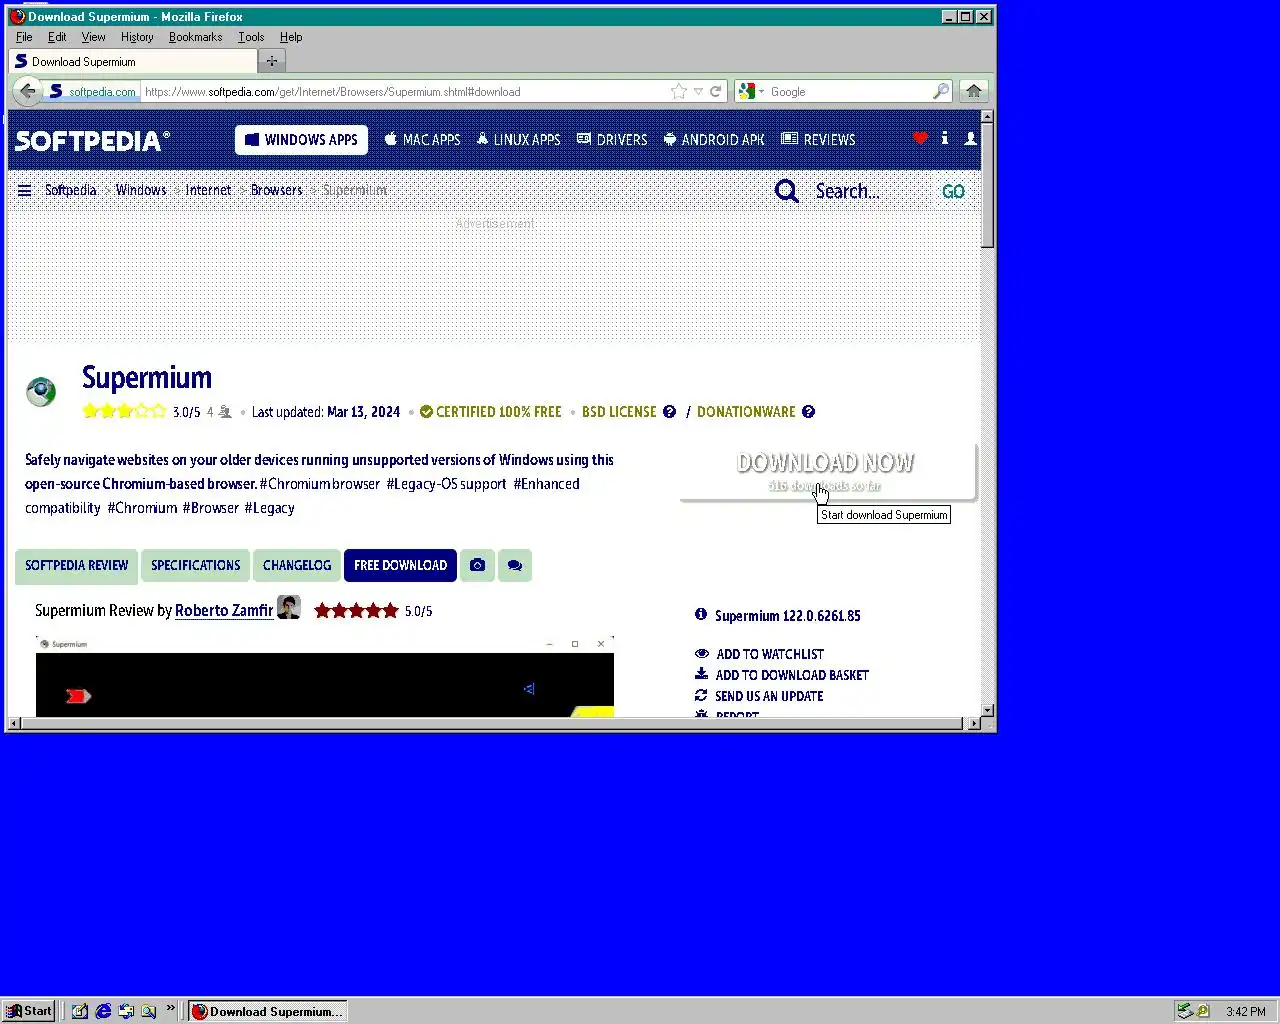Click the URL address field
The image size is (1280, 1024).
pos(405,91)
